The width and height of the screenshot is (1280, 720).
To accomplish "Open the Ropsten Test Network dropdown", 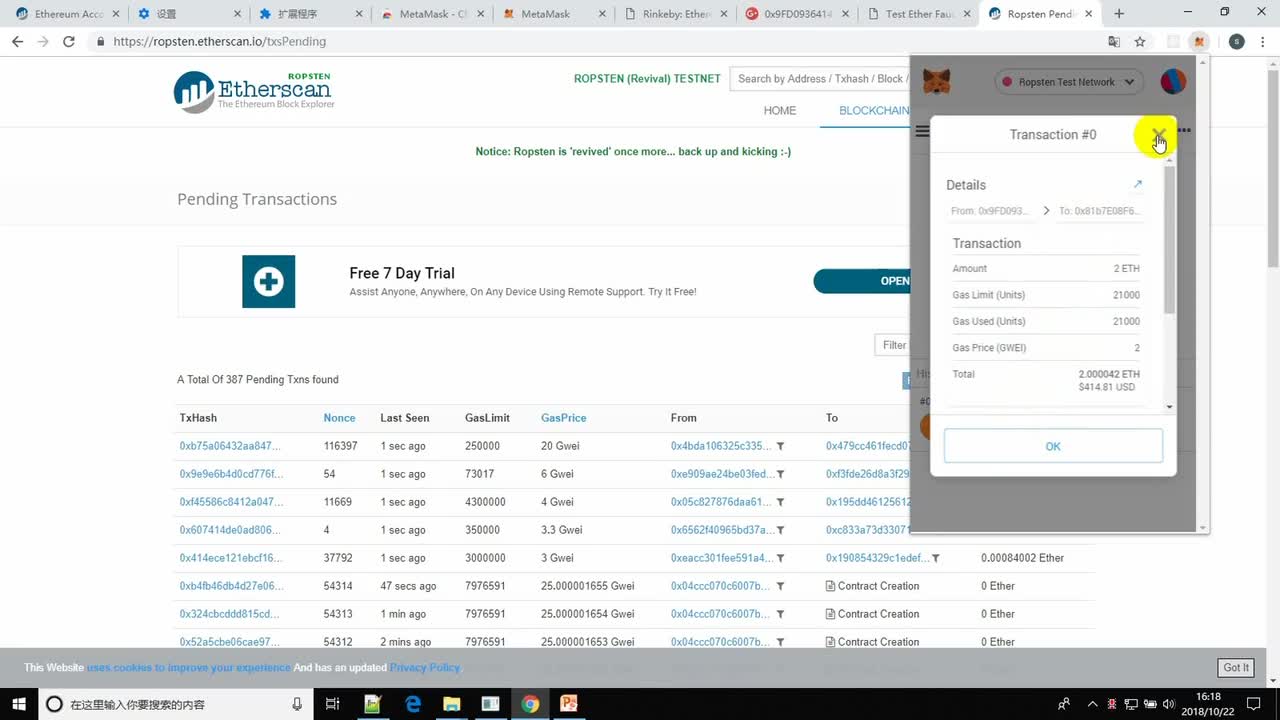I will (1068, 82).
